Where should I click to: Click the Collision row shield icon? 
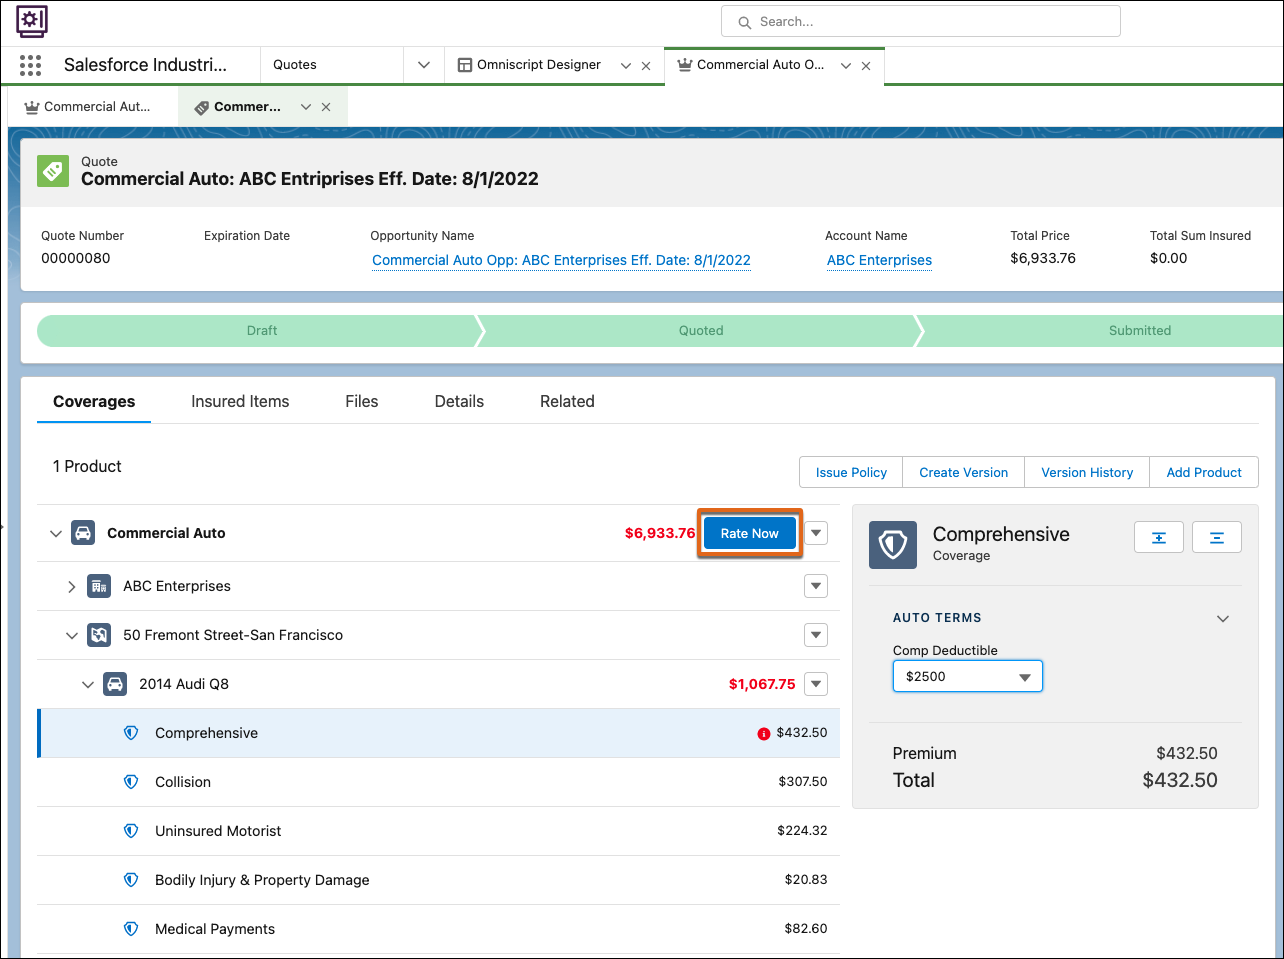[131, 782]
